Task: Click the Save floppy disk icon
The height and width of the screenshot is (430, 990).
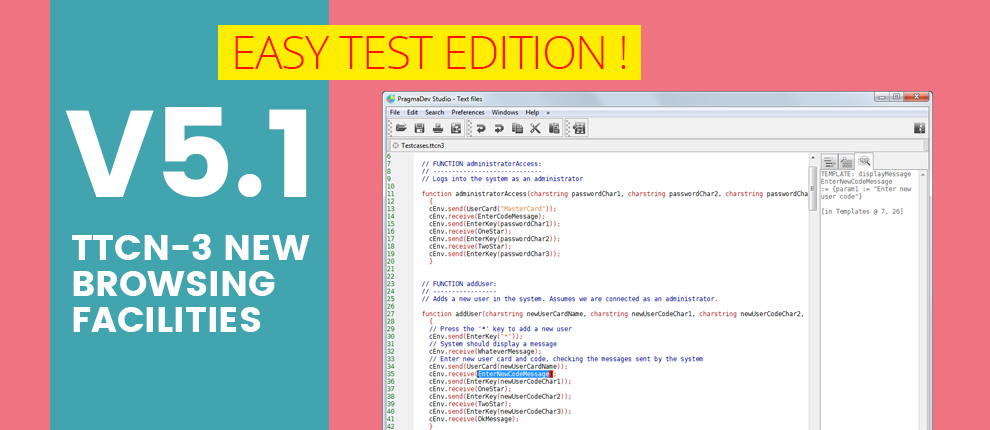Action: pos(419,128)
